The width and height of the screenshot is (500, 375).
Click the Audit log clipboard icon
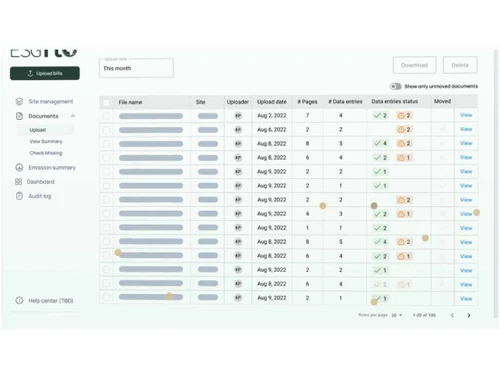[x=19, y=196]
